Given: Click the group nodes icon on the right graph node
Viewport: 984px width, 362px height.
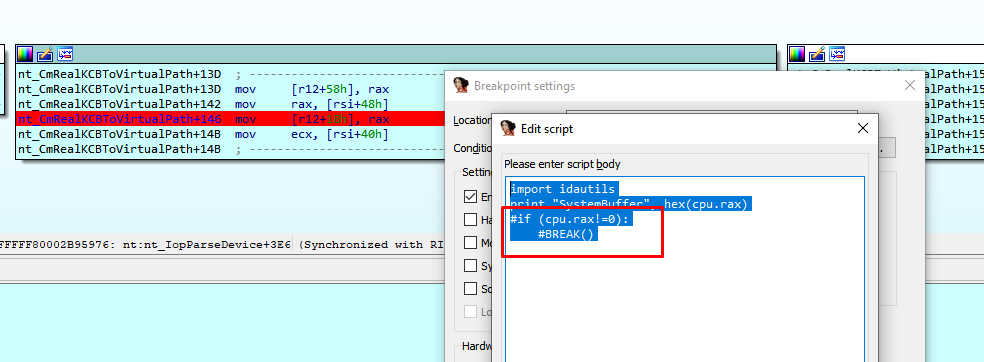Looking at the screenshot, I should click(837, 54).
